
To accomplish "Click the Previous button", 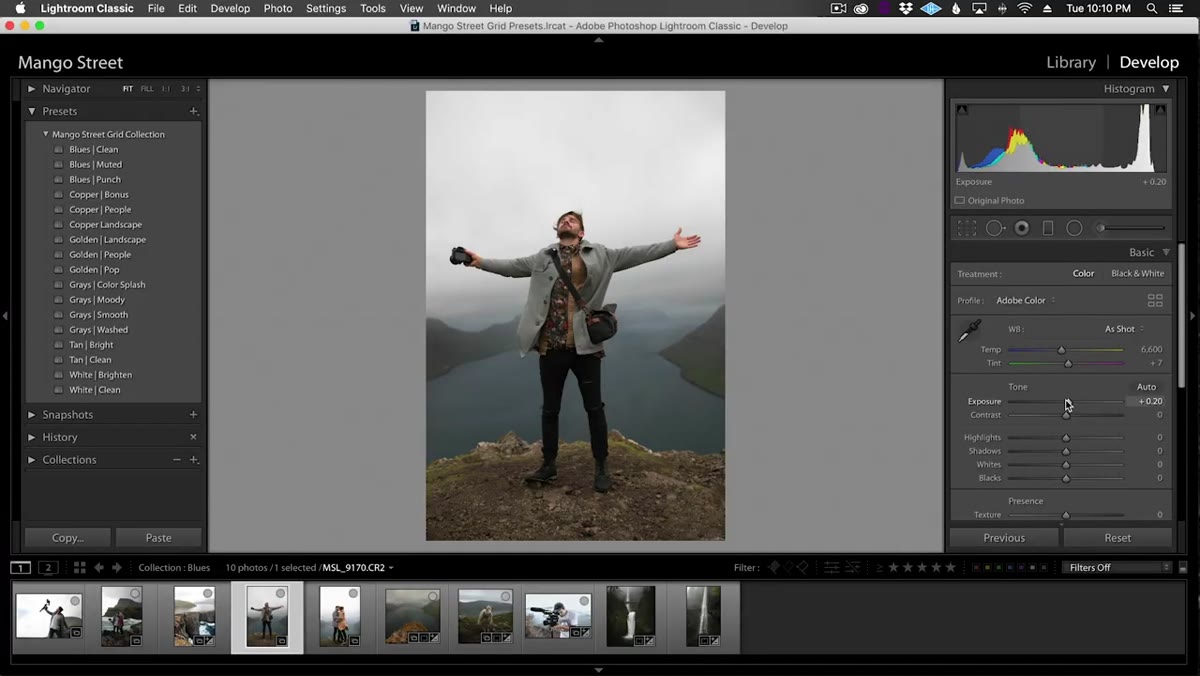I will click(x=1004, y=537).
